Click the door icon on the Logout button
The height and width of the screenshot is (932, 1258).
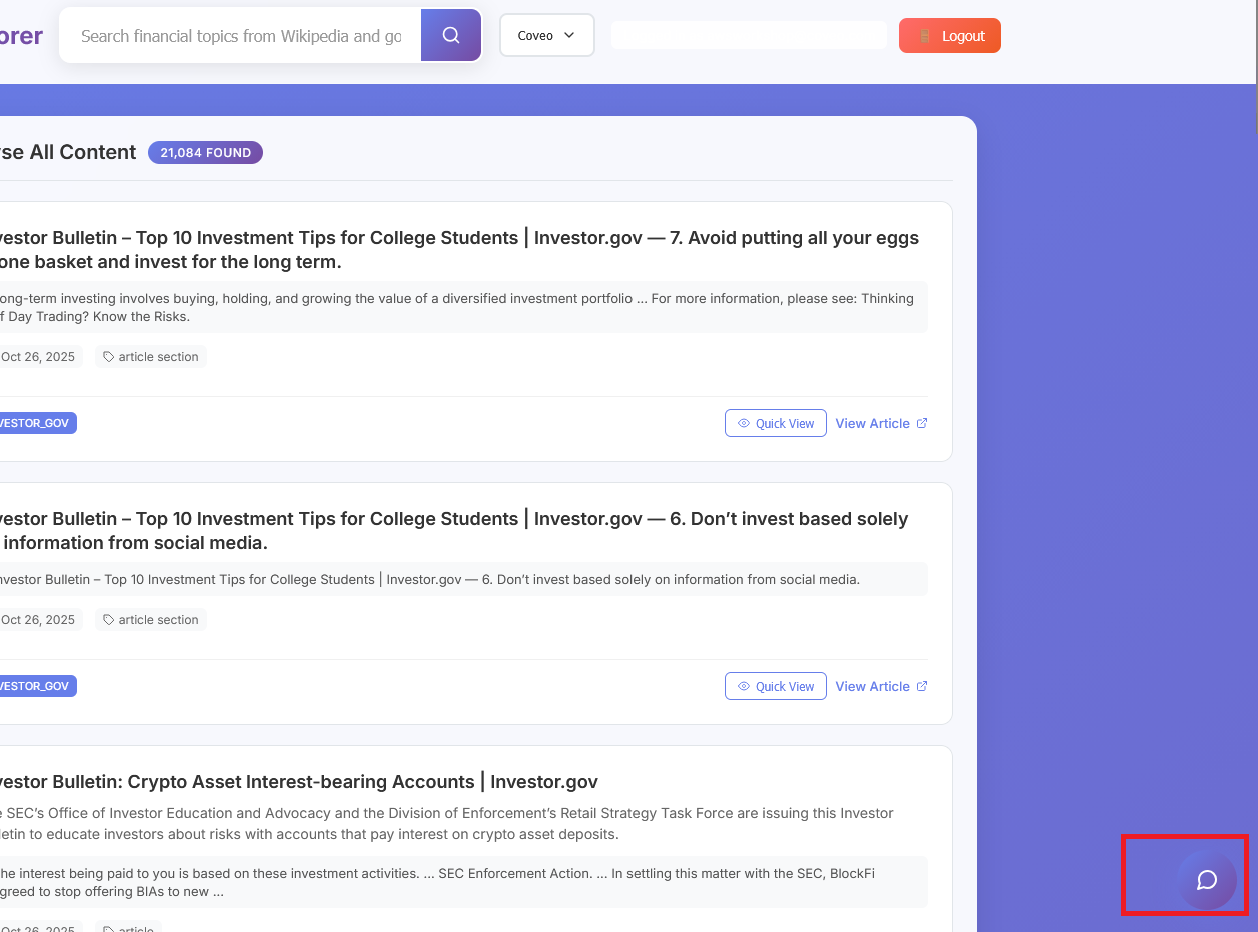click(925, 36)
